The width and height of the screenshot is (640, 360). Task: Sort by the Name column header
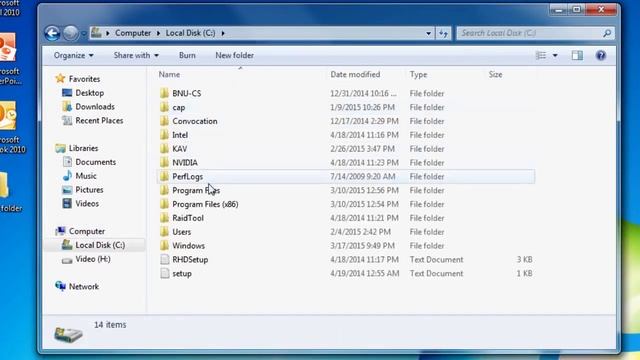click(x=169, y=74)
